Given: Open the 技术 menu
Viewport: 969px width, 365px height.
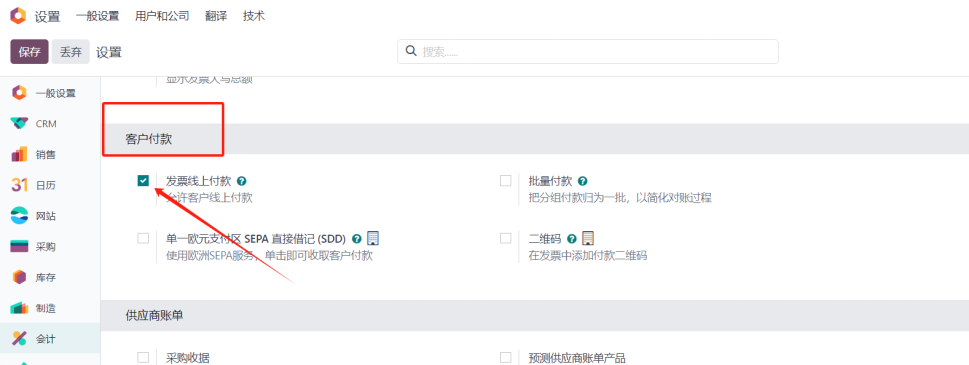Looking at the screenshot, I should pos(254,16).
